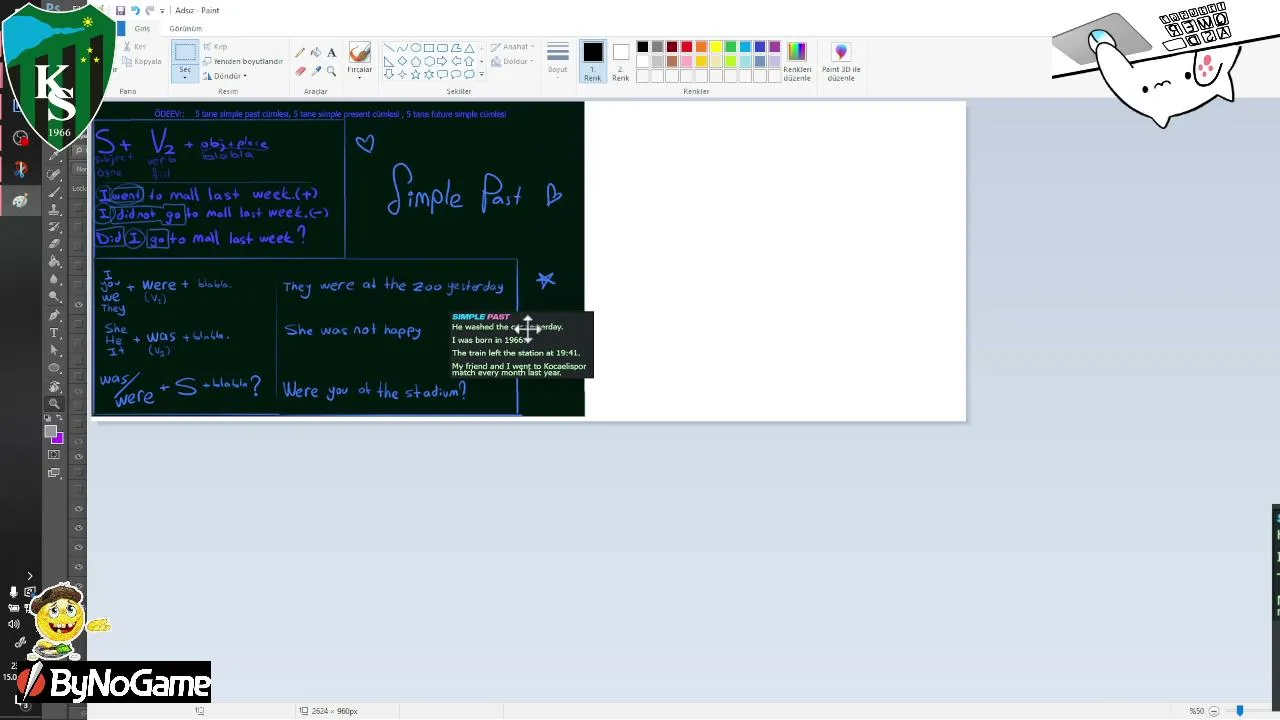Choose the yellow swatch in Renkler palette
Viewport: 1280px width, 720px height.
(716, 47)
